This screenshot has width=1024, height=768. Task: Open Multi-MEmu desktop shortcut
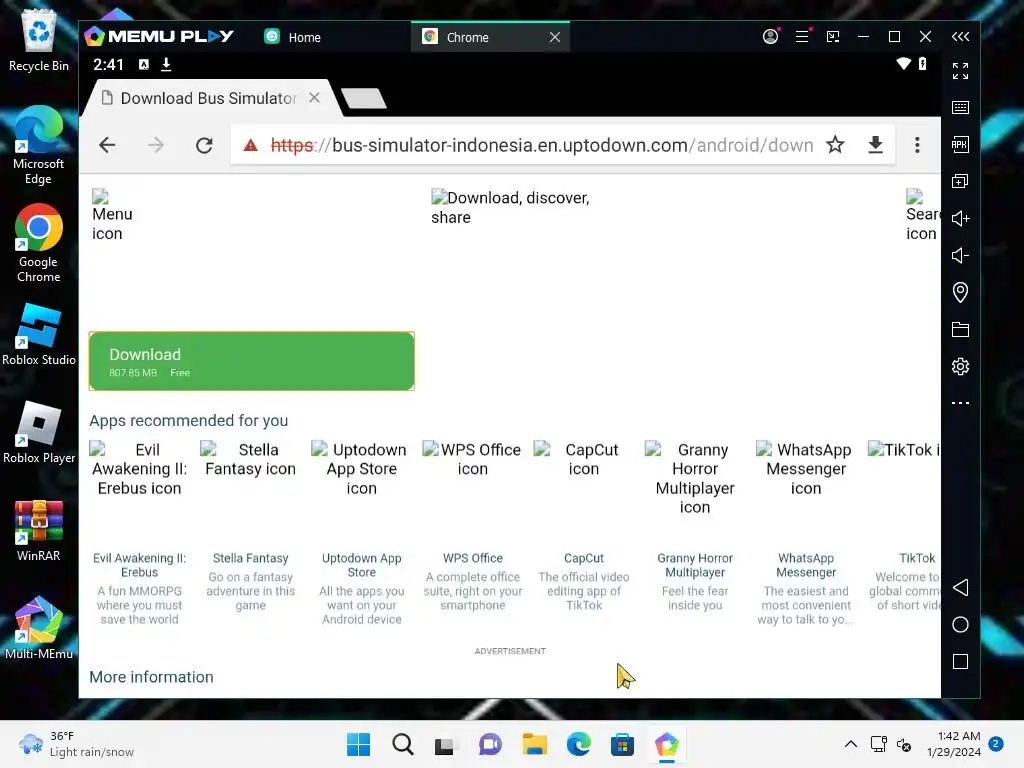(x=39, y=628)
